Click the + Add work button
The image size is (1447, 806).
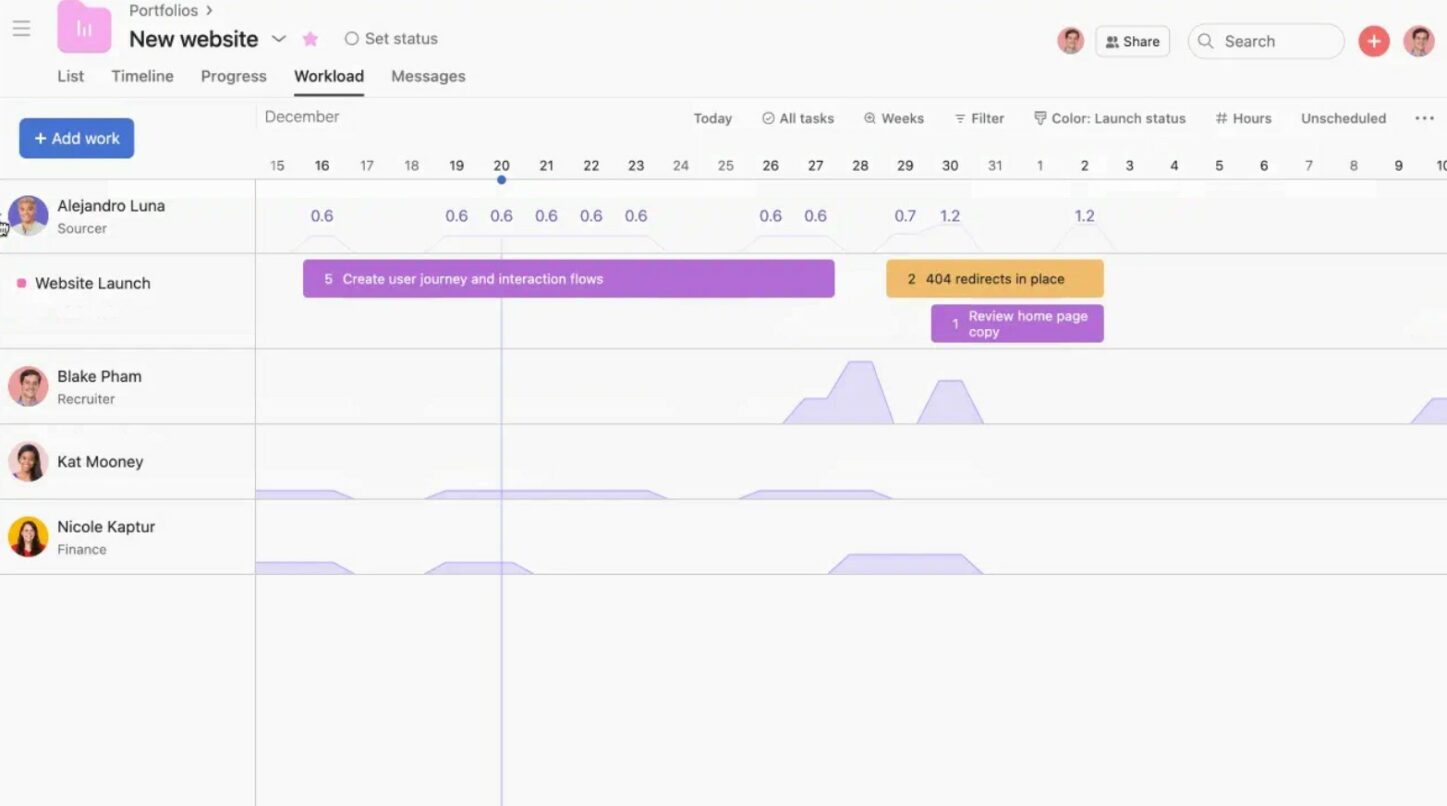click(x=76, y=138)
